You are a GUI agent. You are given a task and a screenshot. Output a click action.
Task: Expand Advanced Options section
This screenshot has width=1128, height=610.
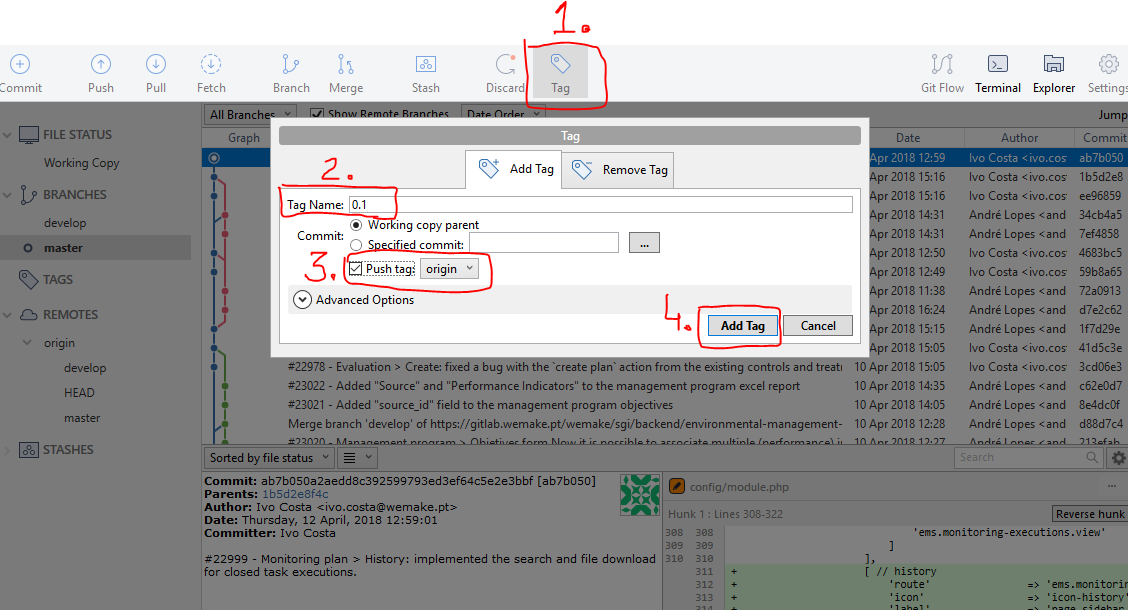click(301, 299)
